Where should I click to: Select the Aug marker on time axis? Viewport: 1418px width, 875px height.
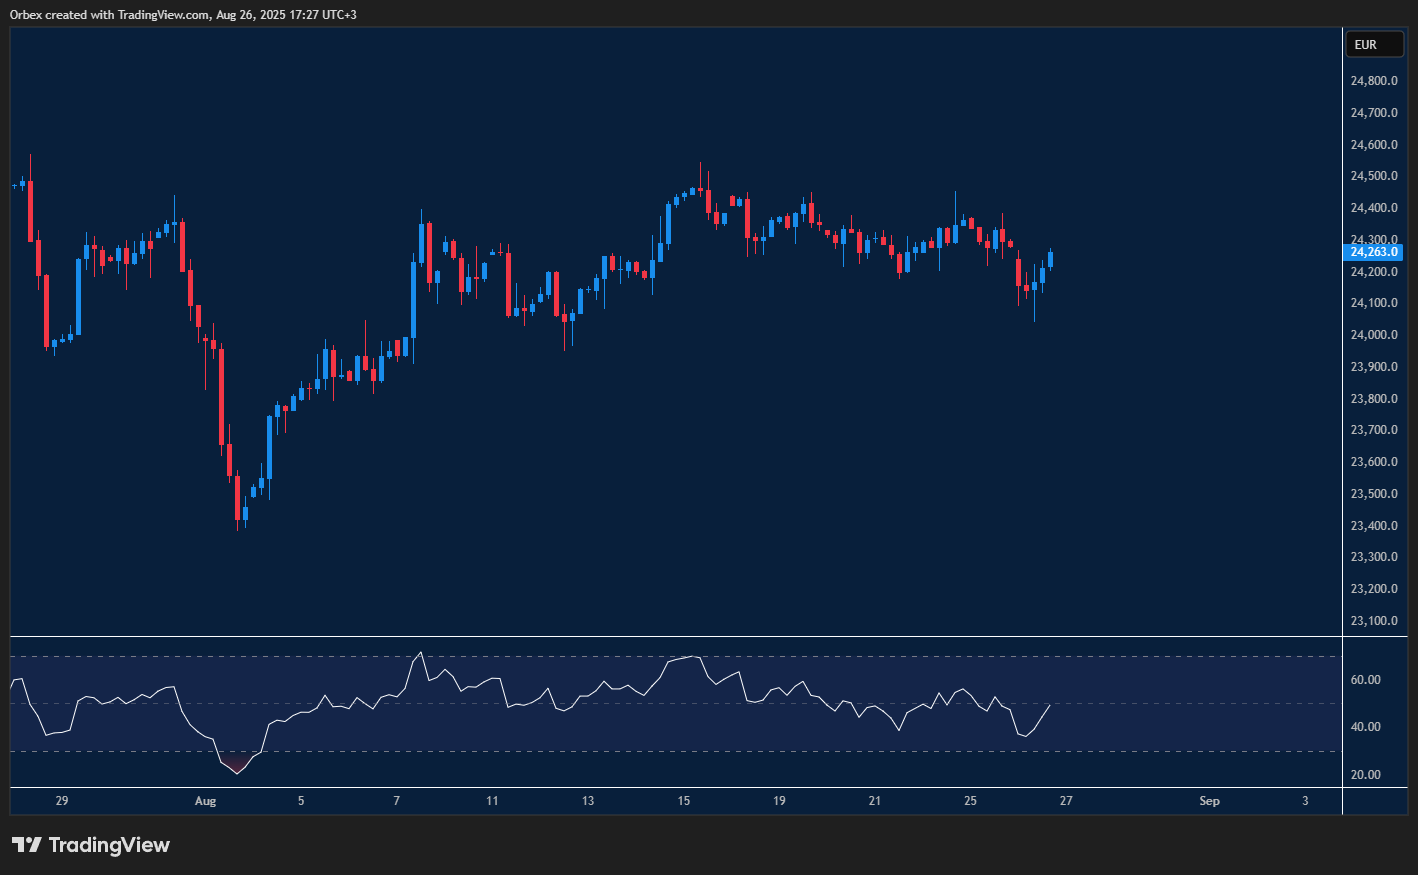click(205, 801)
